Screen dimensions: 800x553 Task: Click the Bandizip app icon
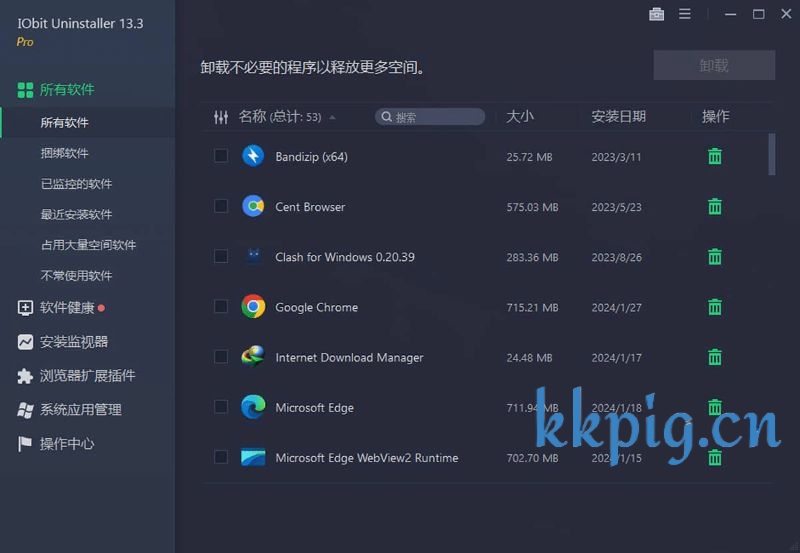click(253, 156)
